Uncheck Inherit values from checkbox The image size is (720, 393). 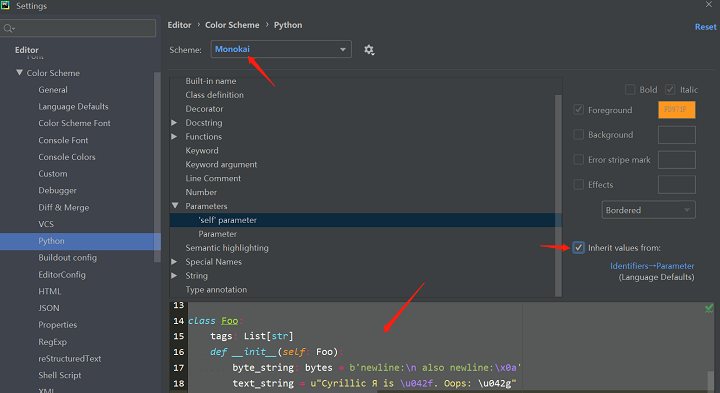[x=579, y=248]
